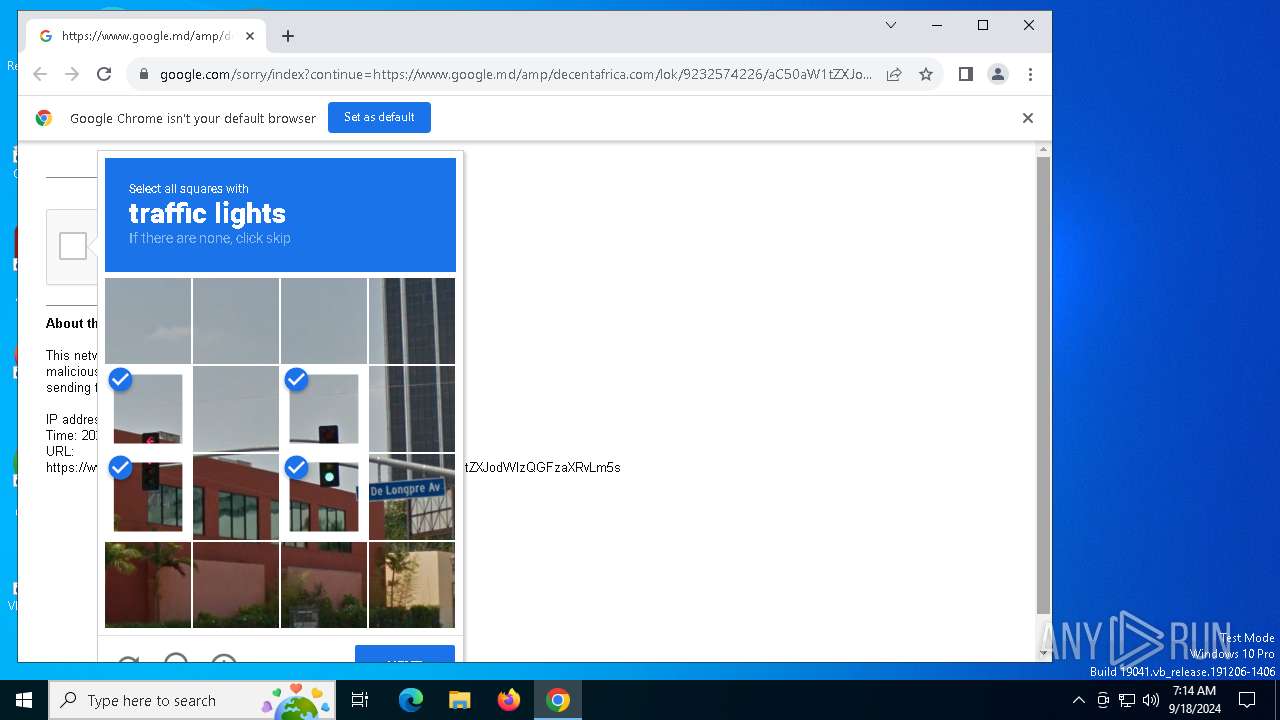Click the taskbar search box
Viewport: 1280px width, 720px height.
coord(193,700)
